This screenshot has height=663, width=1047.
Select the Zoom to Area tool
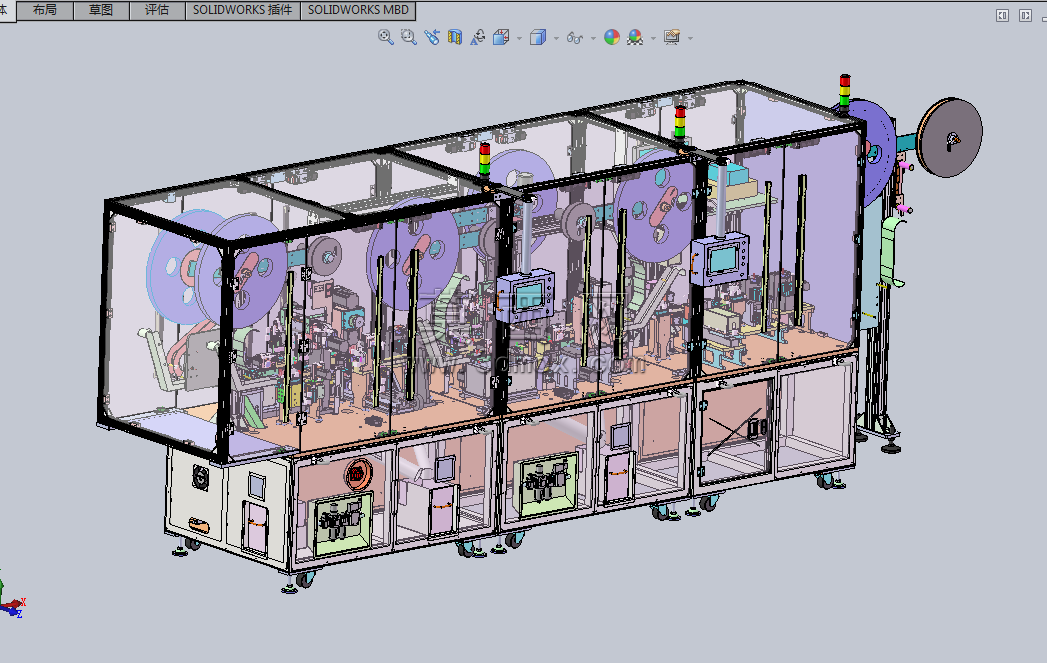409,37
